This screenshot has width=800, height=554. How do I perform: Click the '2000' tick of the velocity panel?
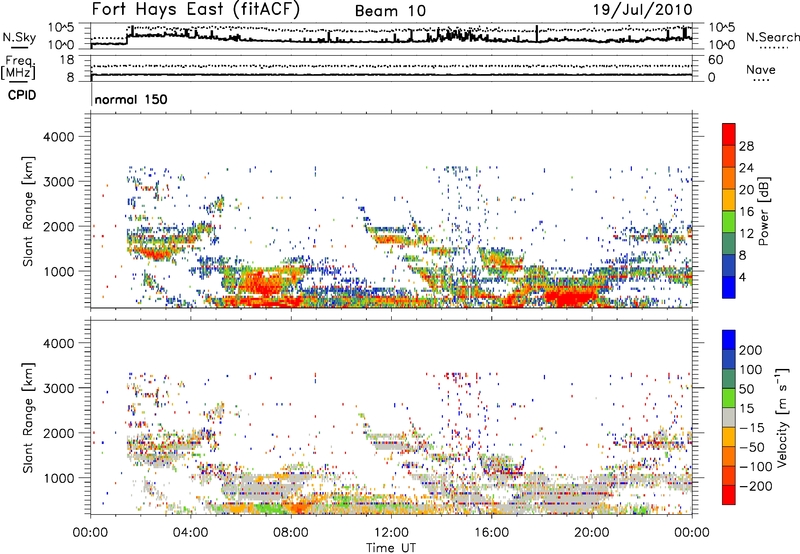[x=58, y=433]
